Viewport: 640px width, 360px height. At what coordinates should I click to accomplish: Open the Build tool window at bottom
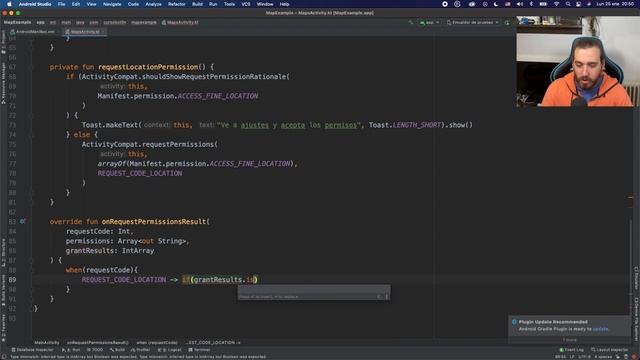(x=117, y=350)
